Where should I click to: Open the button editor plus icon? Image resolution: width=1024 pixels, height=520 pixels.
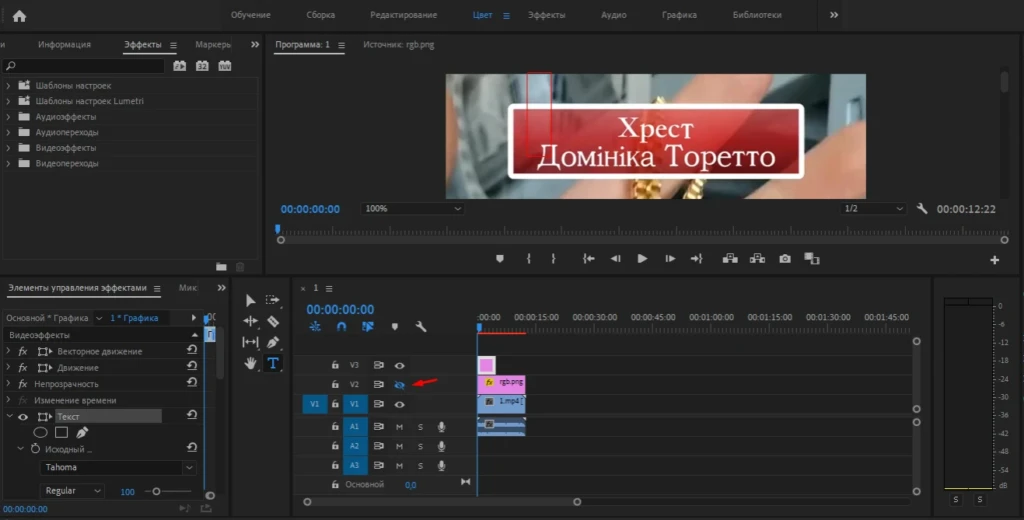point(994,260)
